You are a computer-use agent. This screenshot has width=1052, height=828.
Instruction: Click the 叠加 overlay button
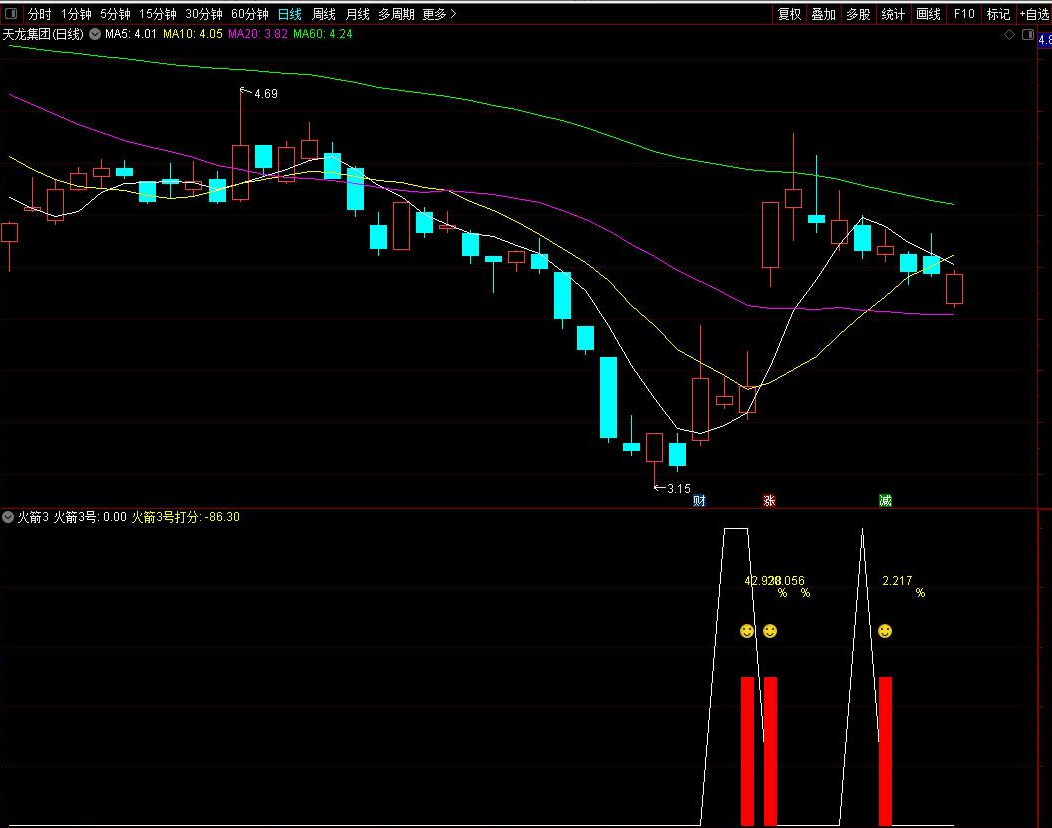(x=823, y=14)
